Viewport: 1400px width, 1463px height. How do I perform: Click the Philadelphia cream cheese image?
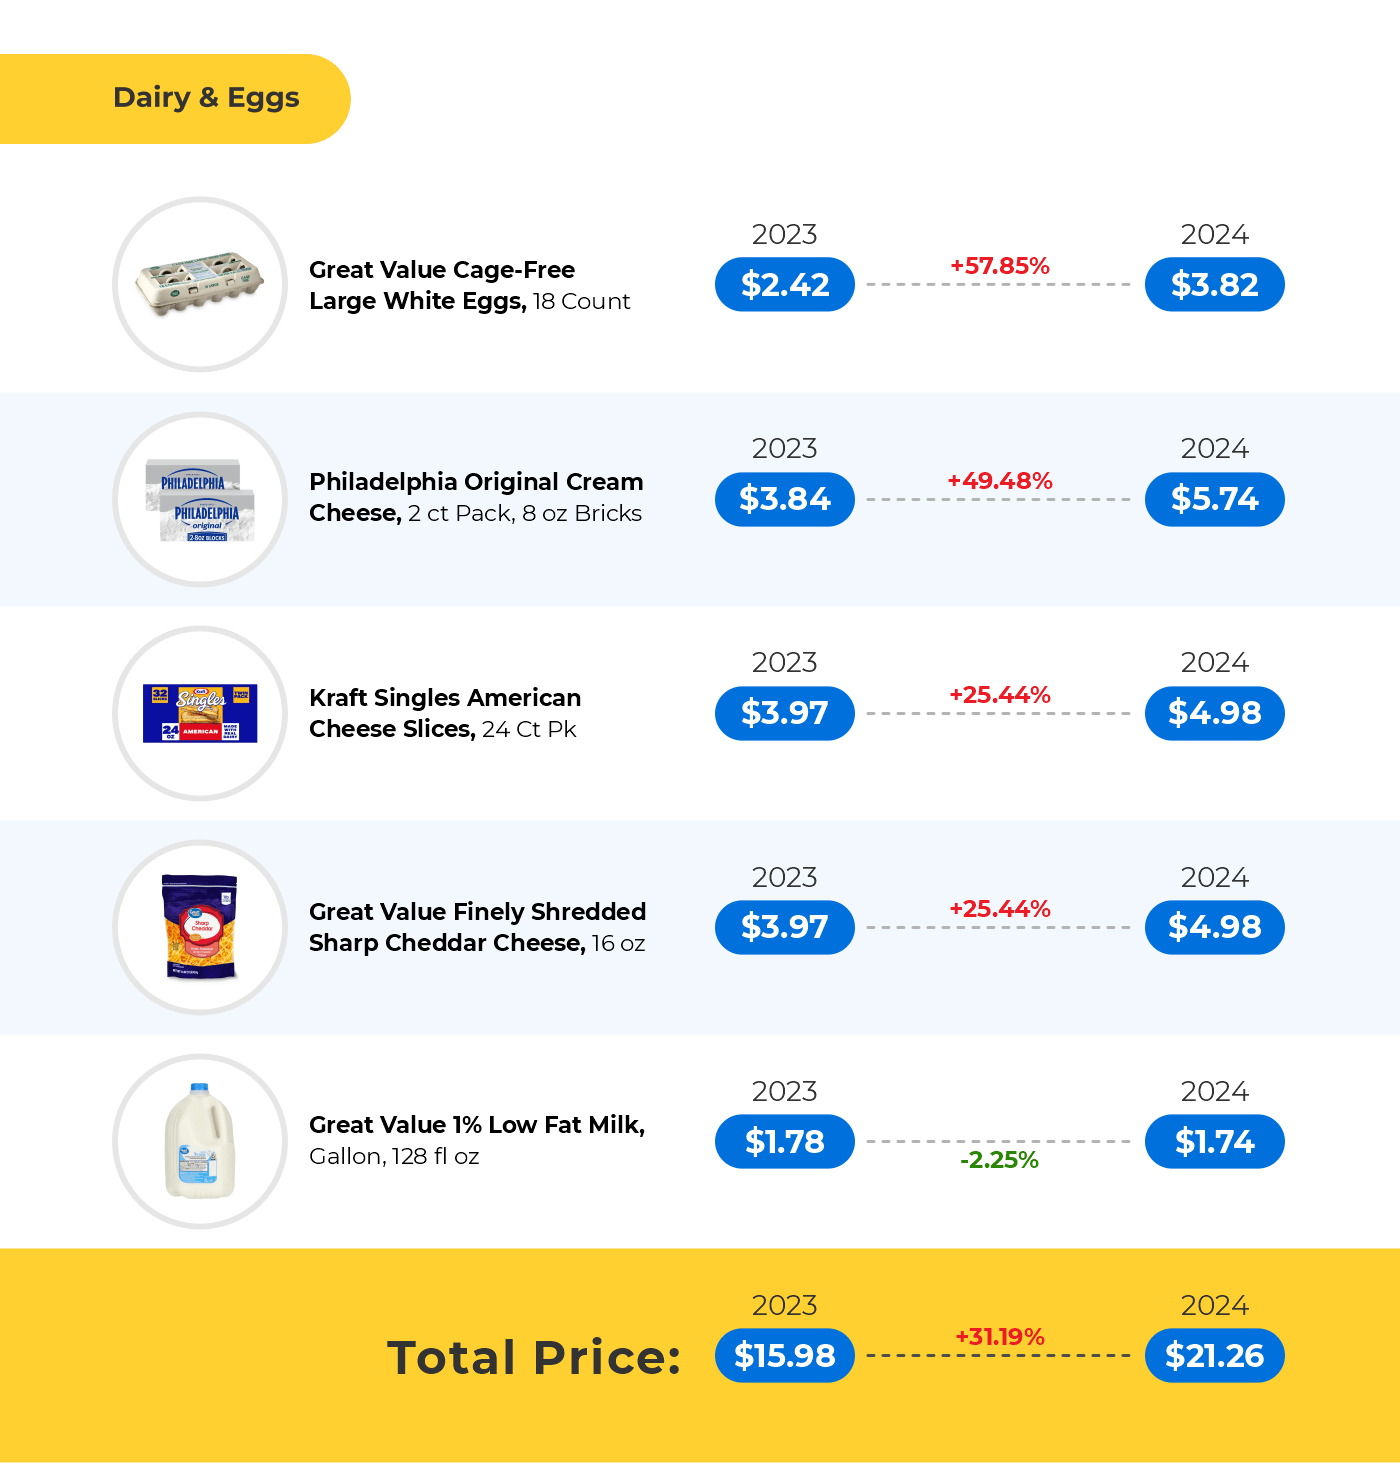point(200,500)
